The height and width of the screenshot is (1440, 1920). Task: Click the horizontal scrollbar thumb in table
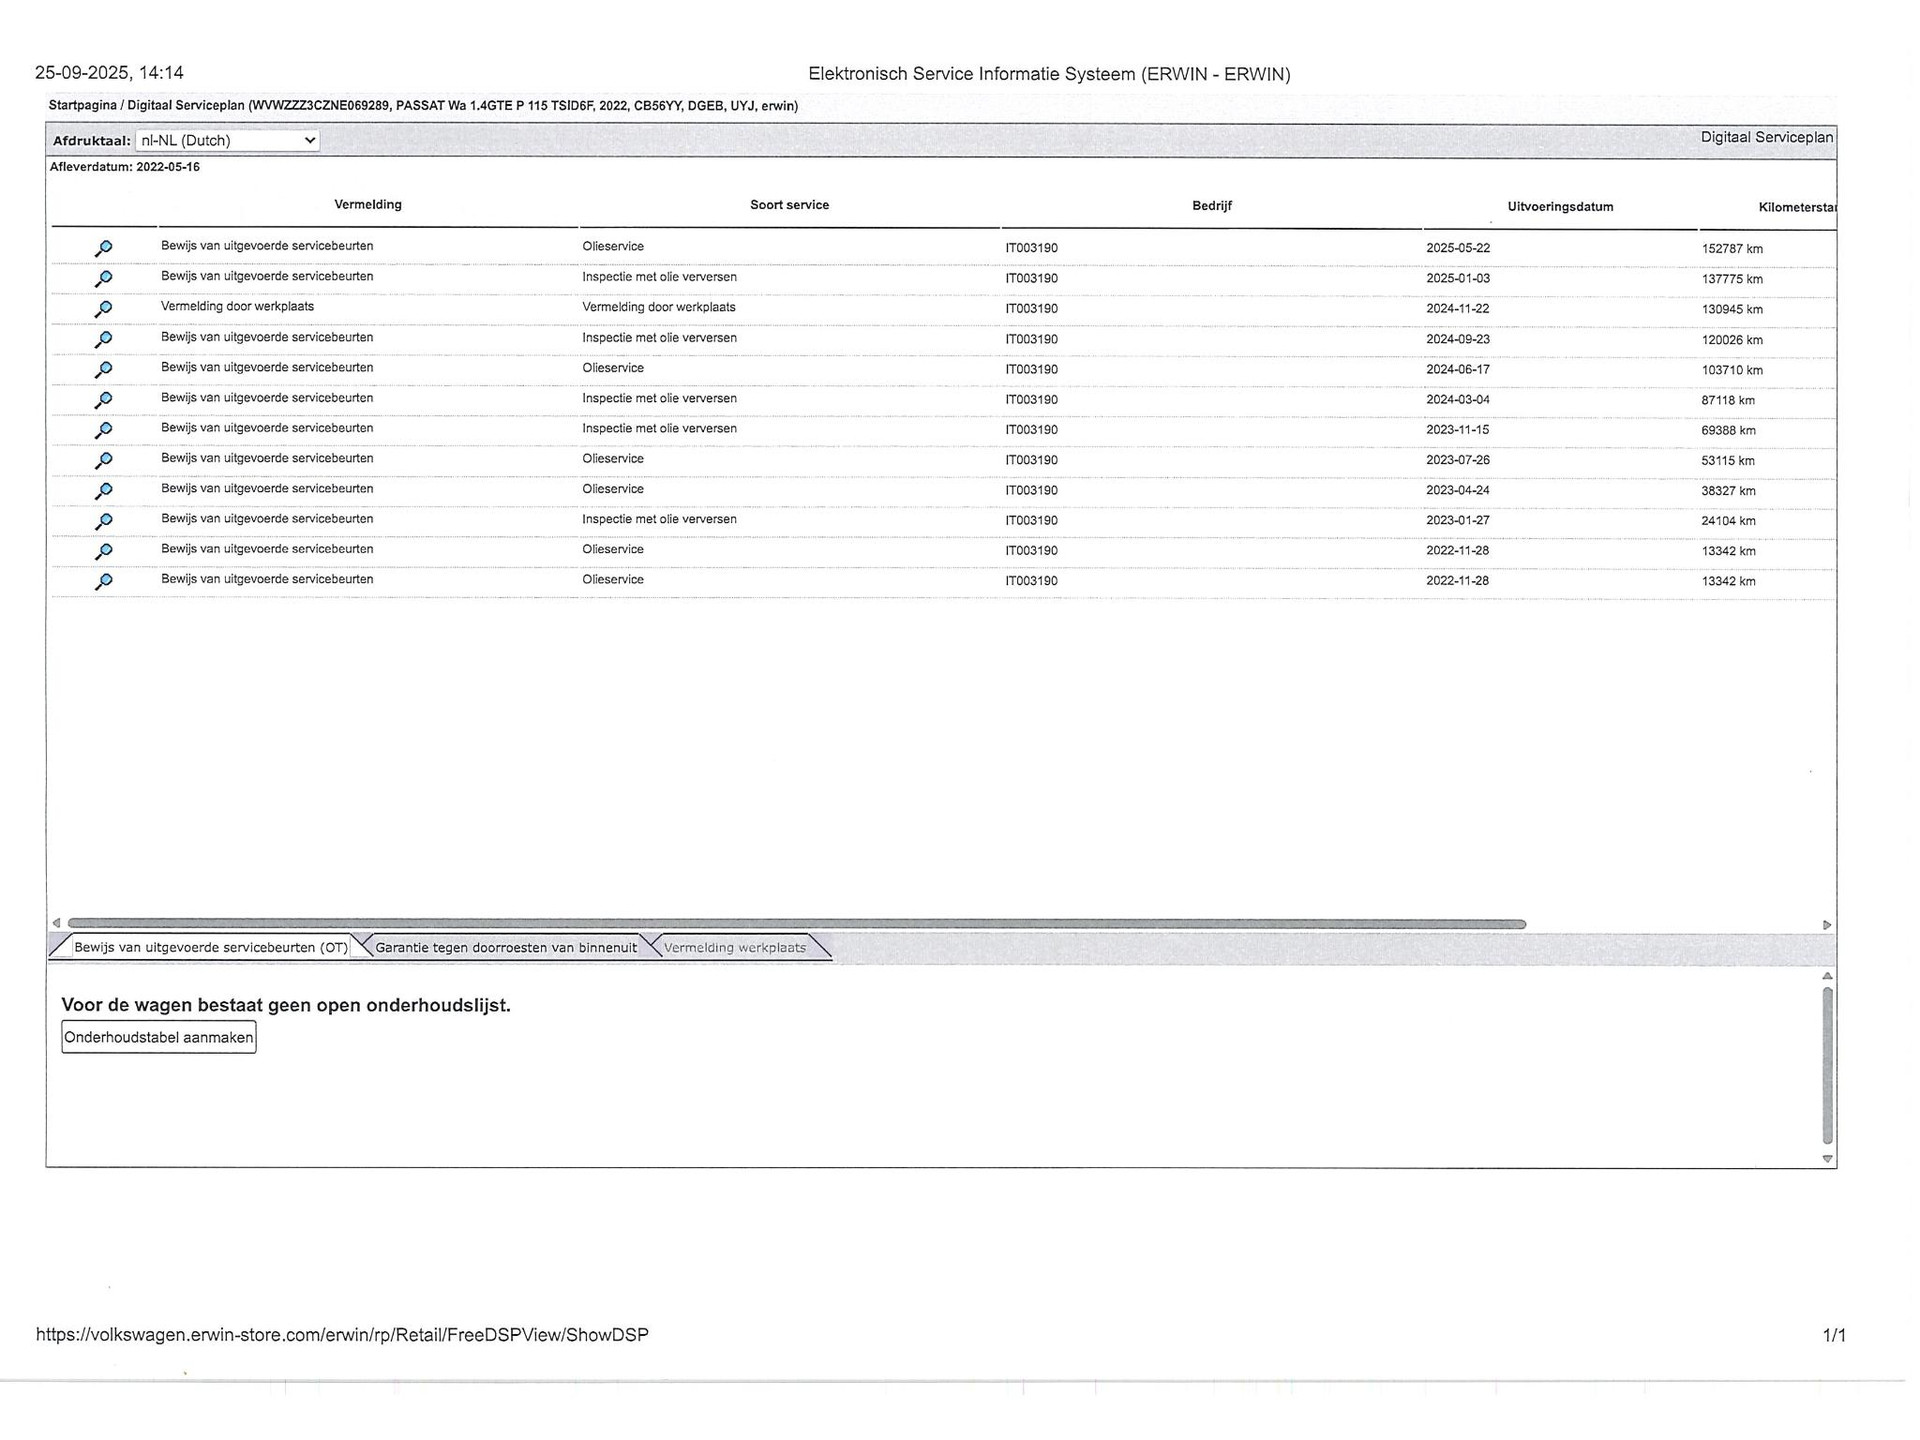(796, 924)
